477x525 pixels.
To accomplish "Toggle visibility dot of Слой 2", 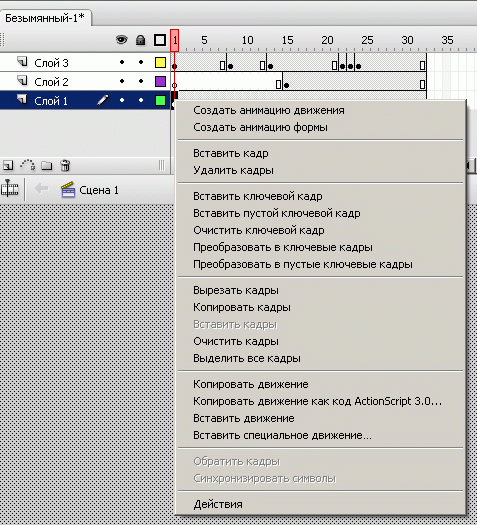I will [x=122, y=81].
